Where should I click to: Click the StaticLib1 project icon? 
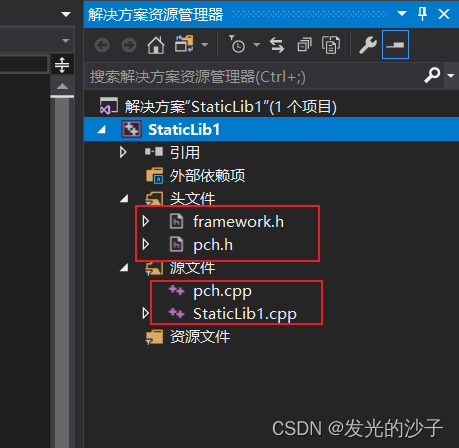(131, 129)
